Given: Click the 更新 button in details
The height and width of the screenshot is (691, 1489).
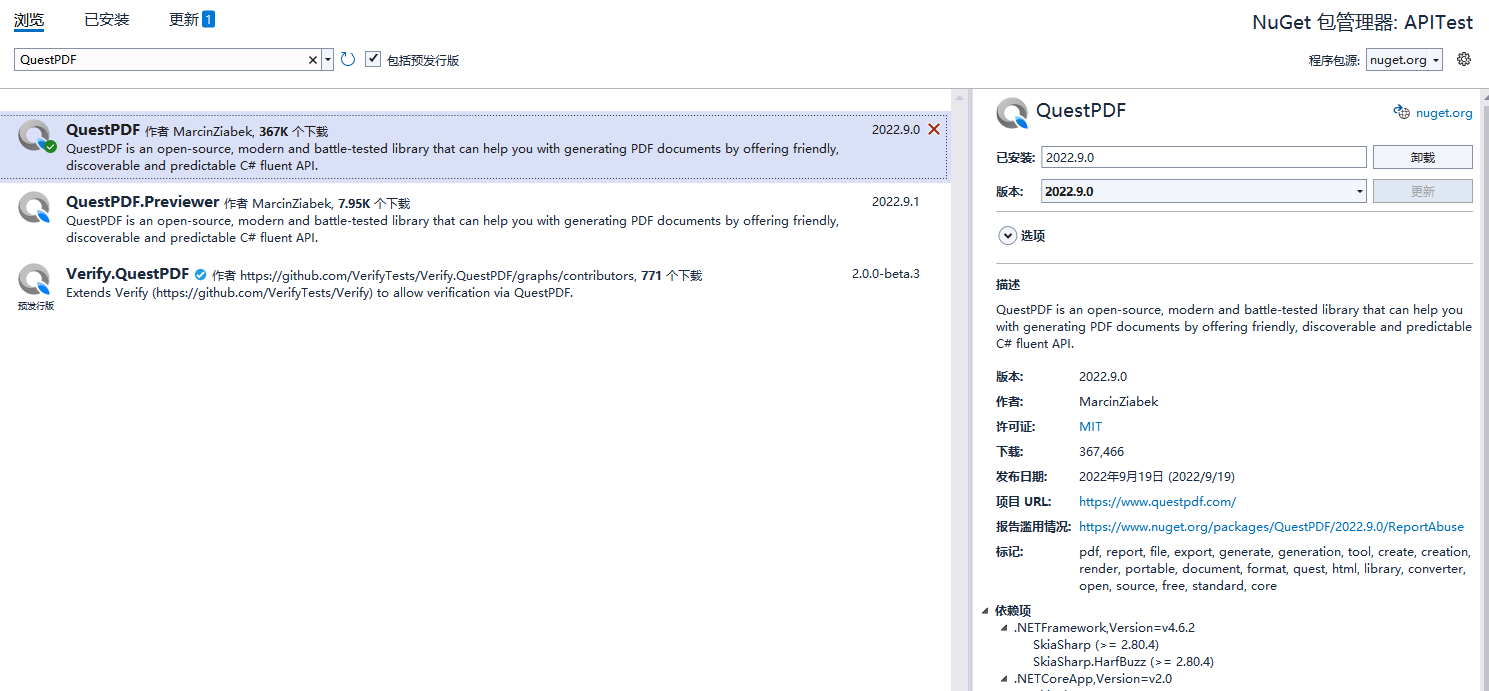Looking at the screenshot, I should click(1422, 191).
